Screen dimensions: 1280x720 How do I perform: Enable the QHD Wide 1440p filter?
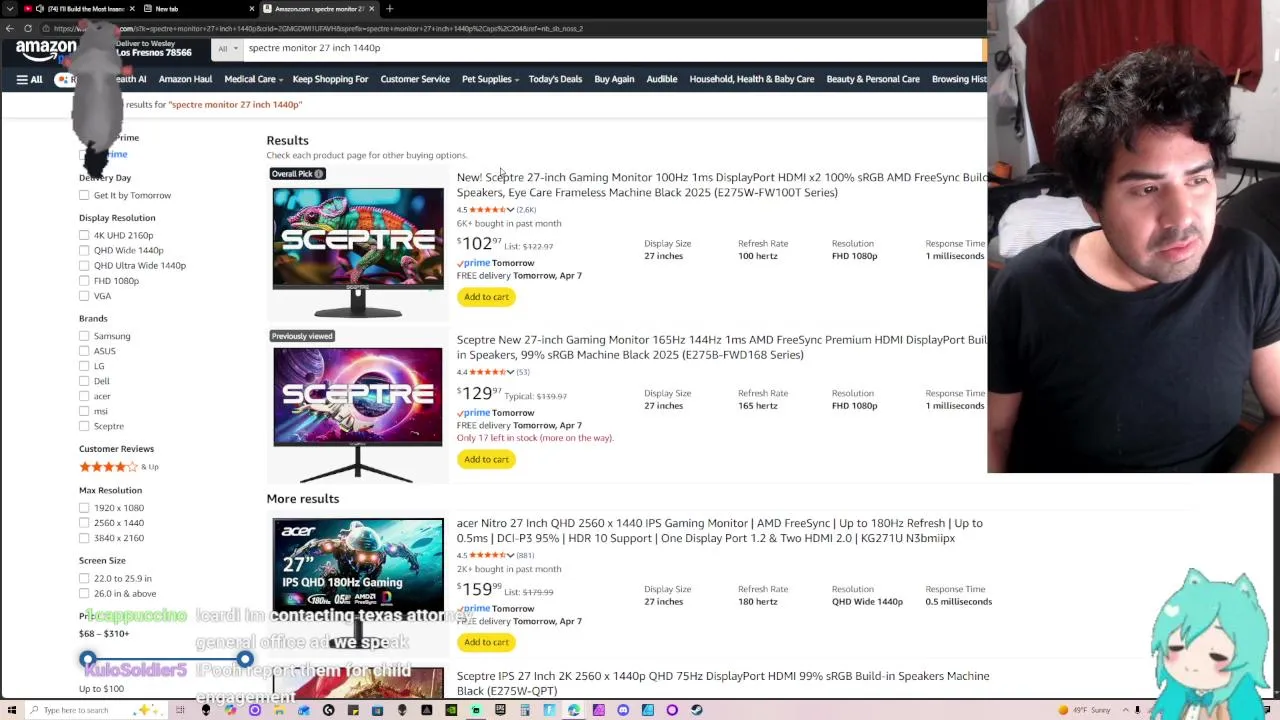click(x=84, y=250)
